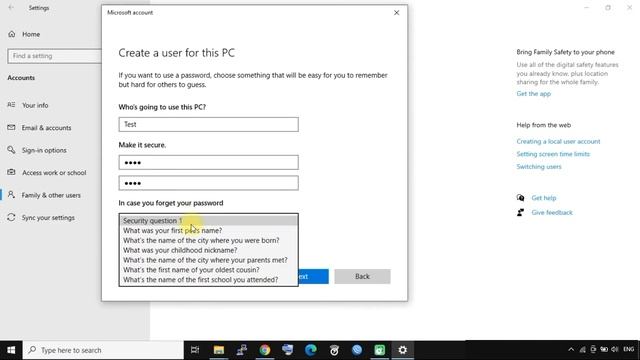Click the blue Next button

click(x=313, y=276)
